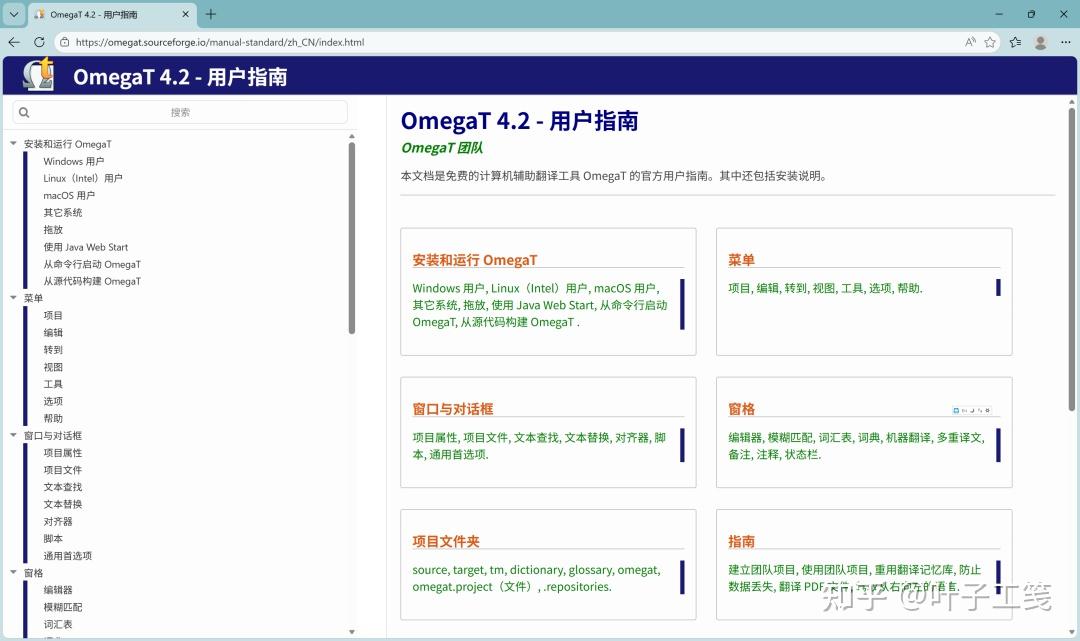Collapse the 窗口与对话框 tree node
Screen dimensions: 1080x641
coord(13,435)
